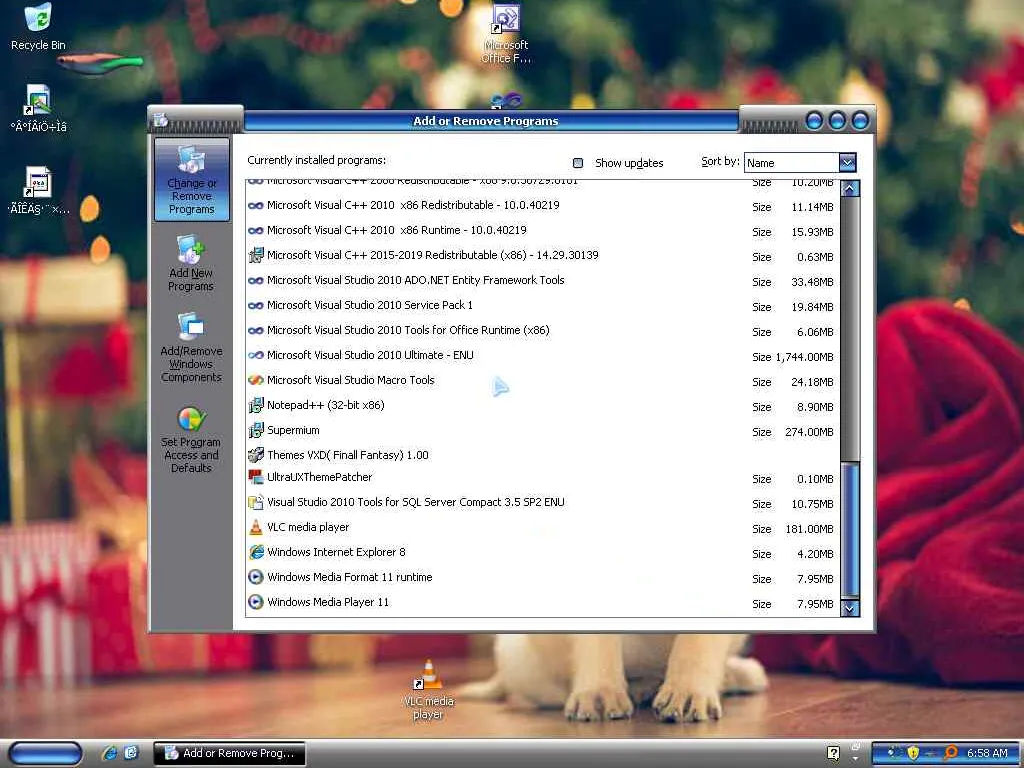Click Visual Studio 2010 Ultimate ENU icon
The image size is (1024, 768).
[x=256, y=355]
